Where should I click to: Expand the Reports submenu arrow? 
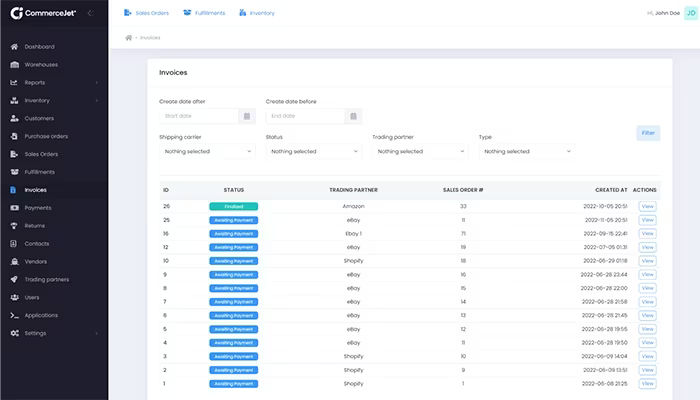pos(96,83)
